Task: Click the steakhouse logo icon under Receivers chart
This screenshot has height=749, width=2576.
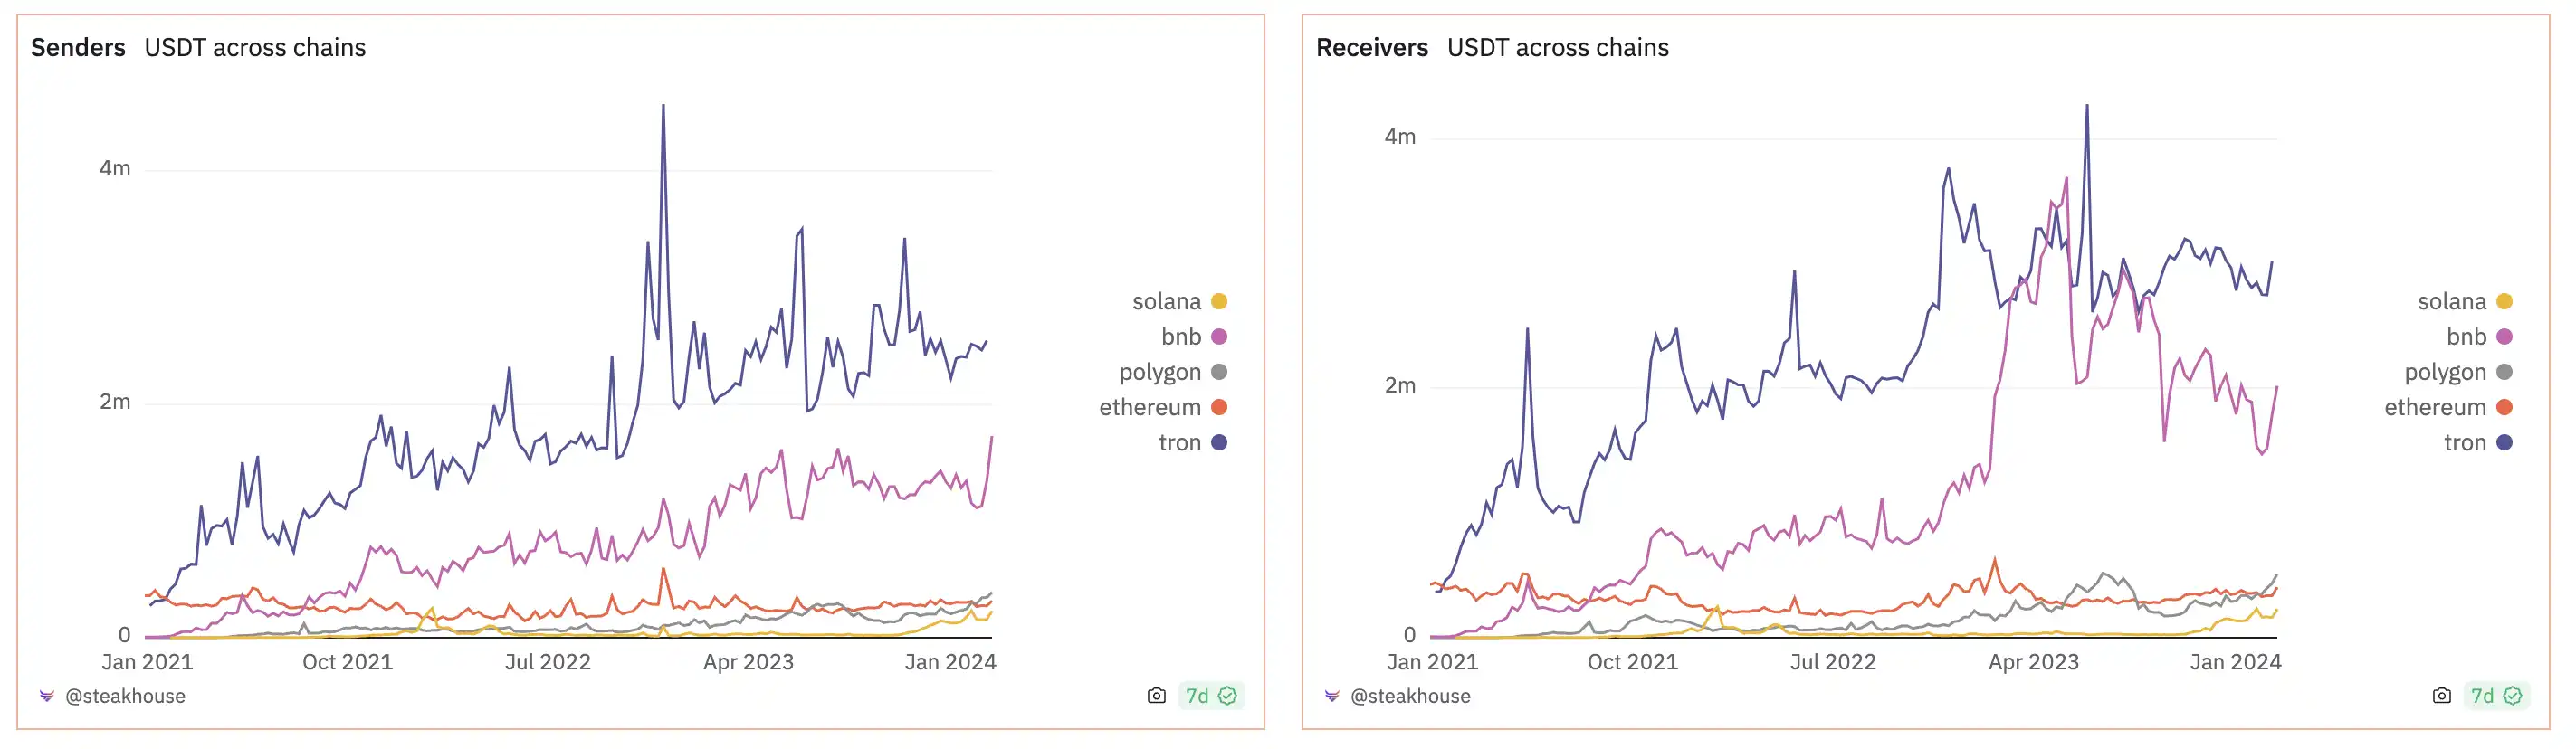Action: pos(1332,696)
